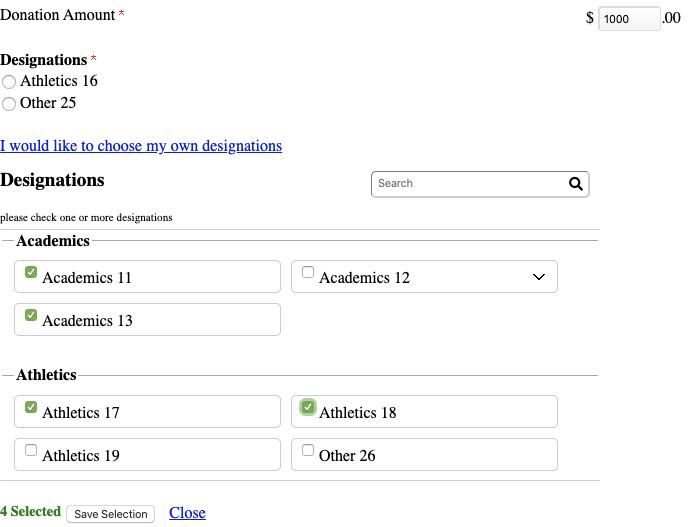Uncheck the Athletics 17 checkbox
This screenshot has height=527, width=689.
[x=31, y=407]
